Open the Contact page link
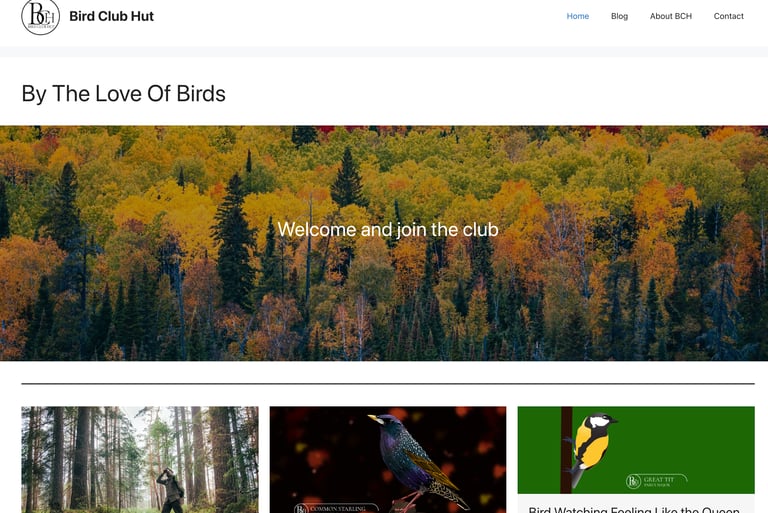Screen dimensions: 768x513 coord(728,16)
